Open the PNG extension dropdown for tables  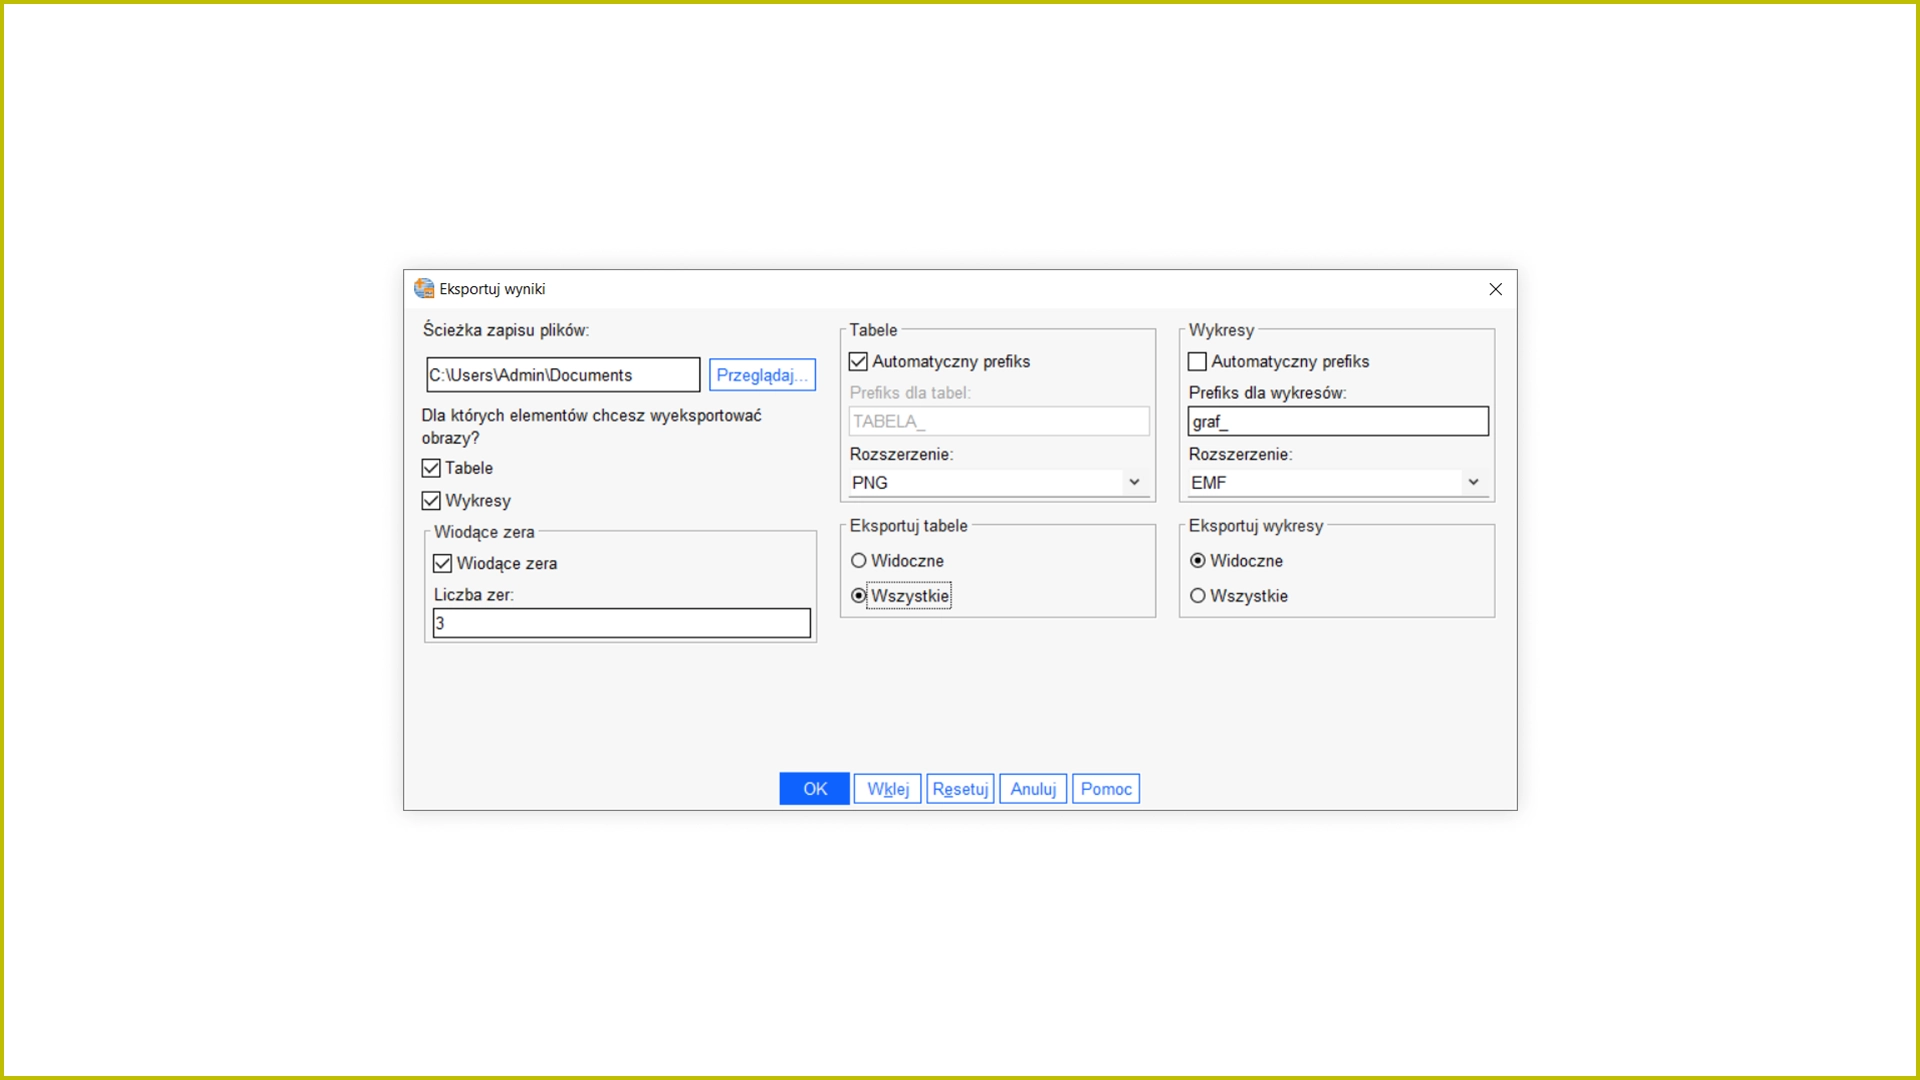click(1134, 483)
